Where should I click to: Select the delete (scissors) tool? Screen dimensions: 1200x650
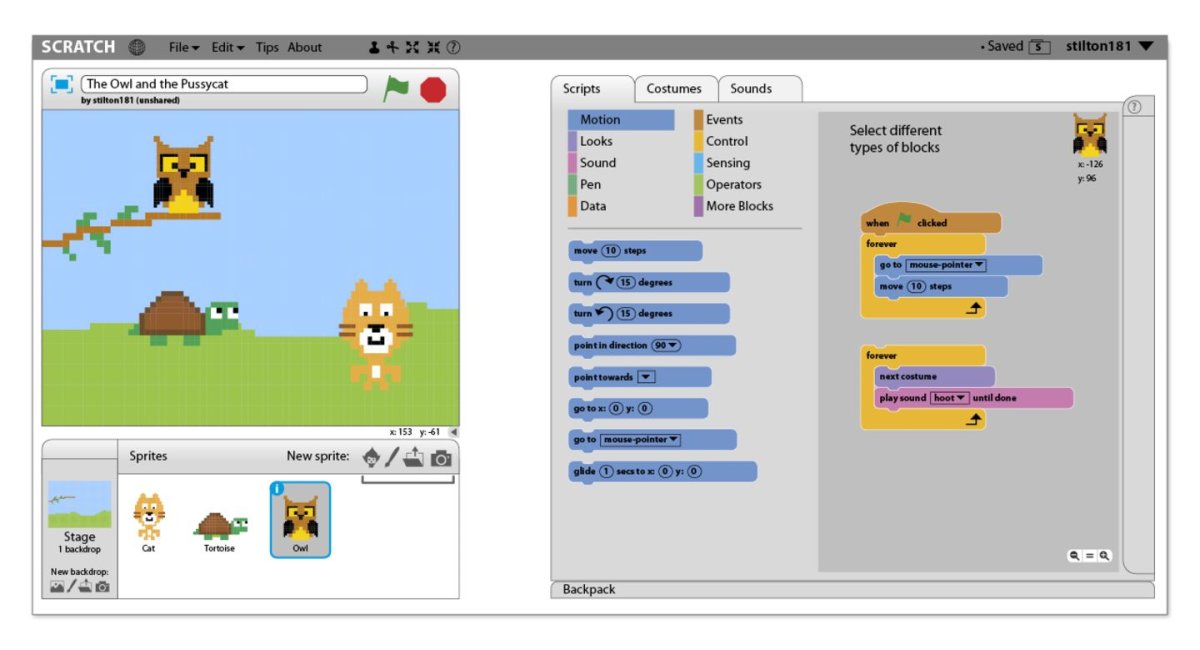(x=394, y=47)
